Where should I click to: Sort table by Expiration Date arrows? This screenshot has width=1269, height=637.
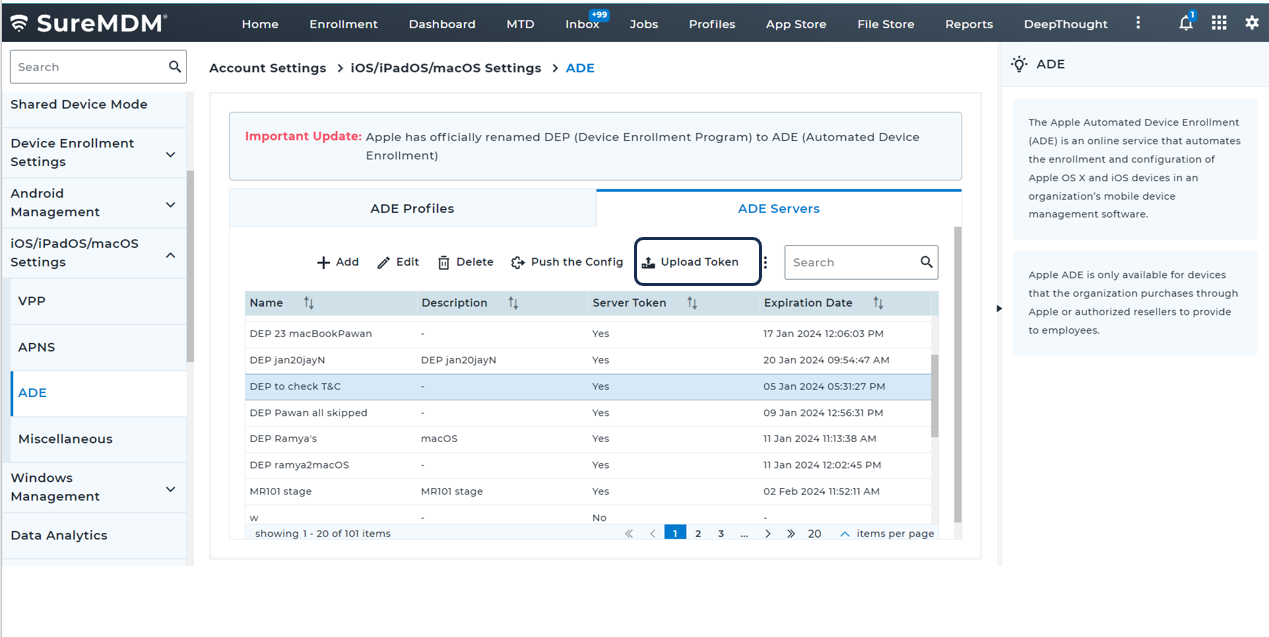click(x=878, y=303)
